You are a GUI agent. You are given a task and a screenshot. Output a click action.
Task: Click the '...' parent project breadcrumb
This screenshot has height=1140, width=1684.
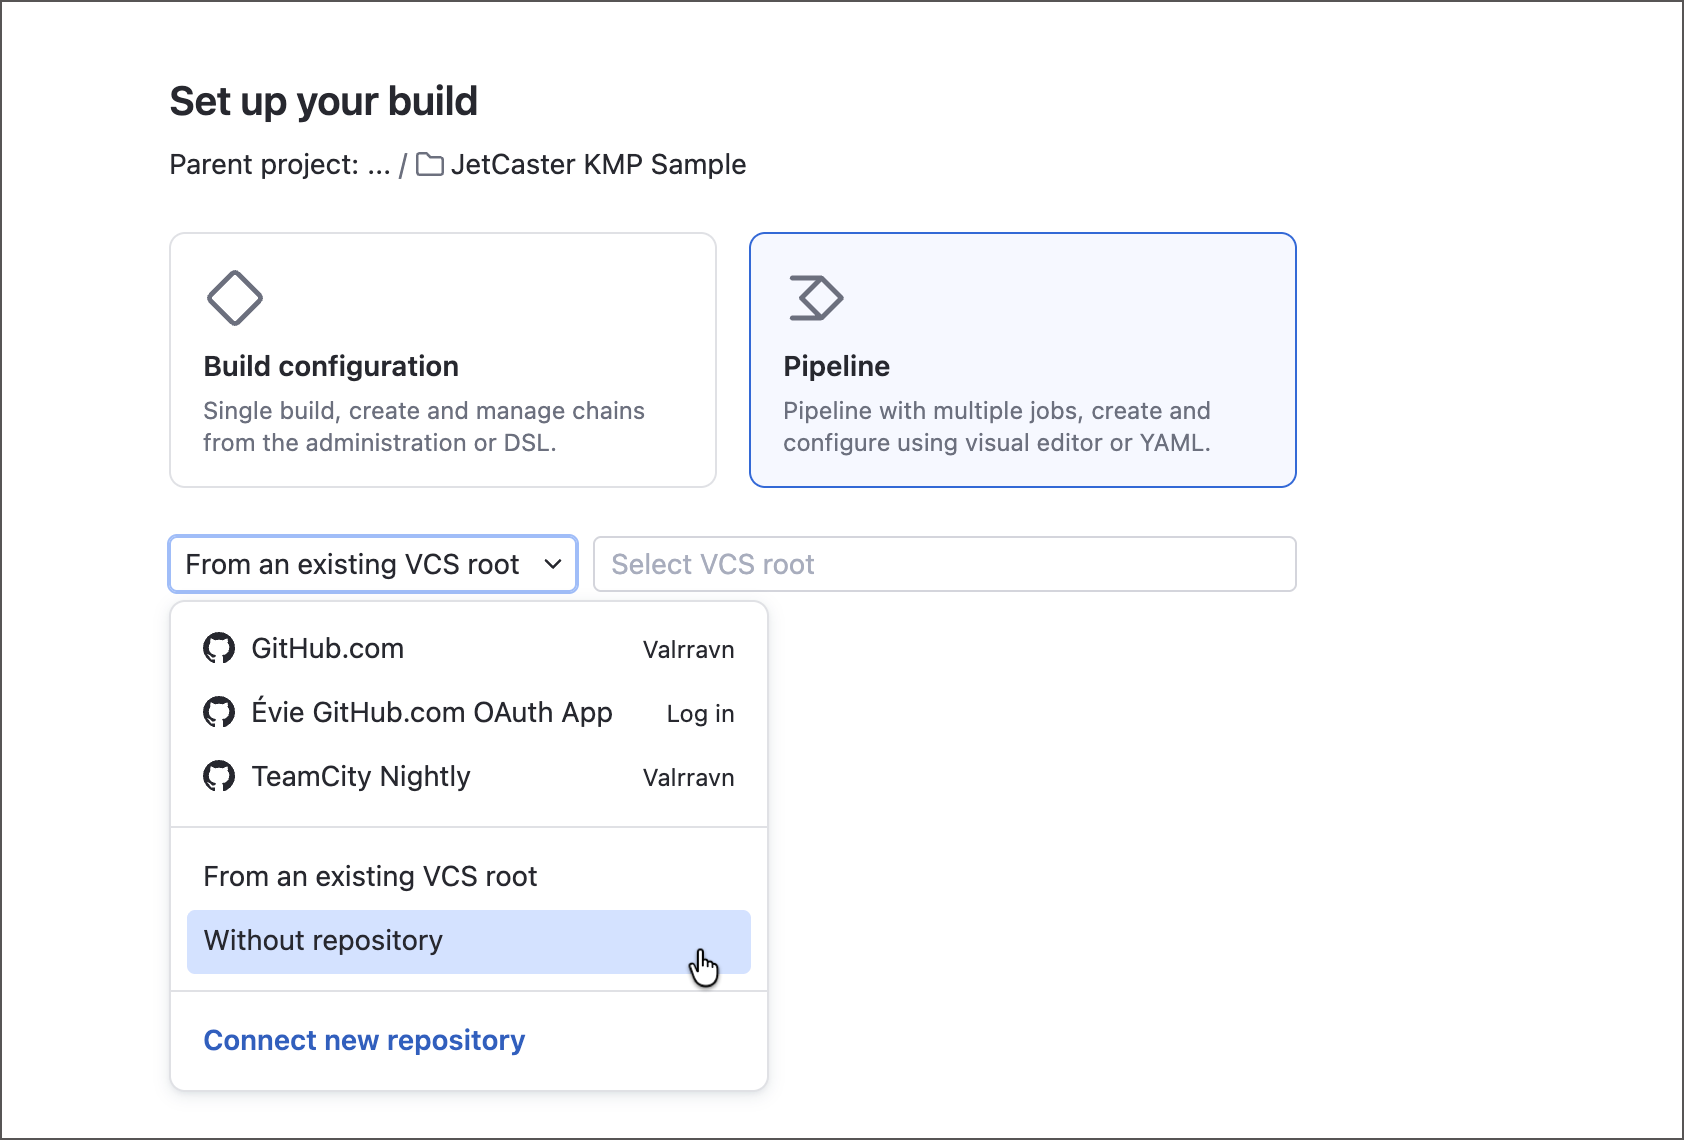[x=379, y=165]
